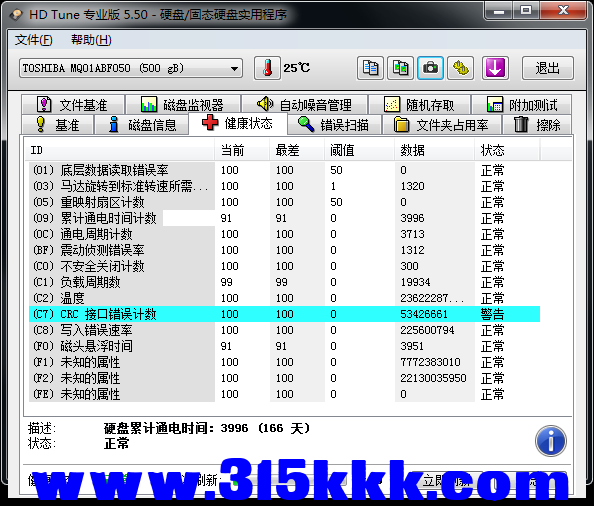The image size is (594, 506).
Task: Sort by the 最差 column header
Action: pos(297,150)
